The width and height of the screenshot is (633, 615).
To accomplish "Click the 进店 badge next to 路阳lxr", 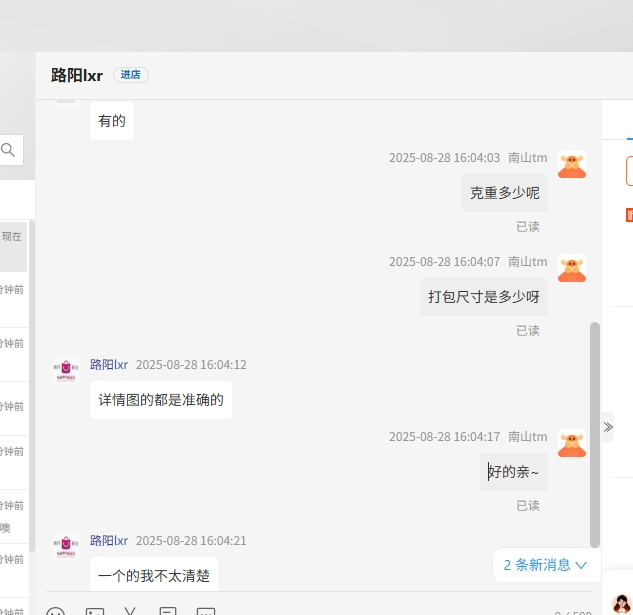I will pyautogui.click(x=130, y=75).
